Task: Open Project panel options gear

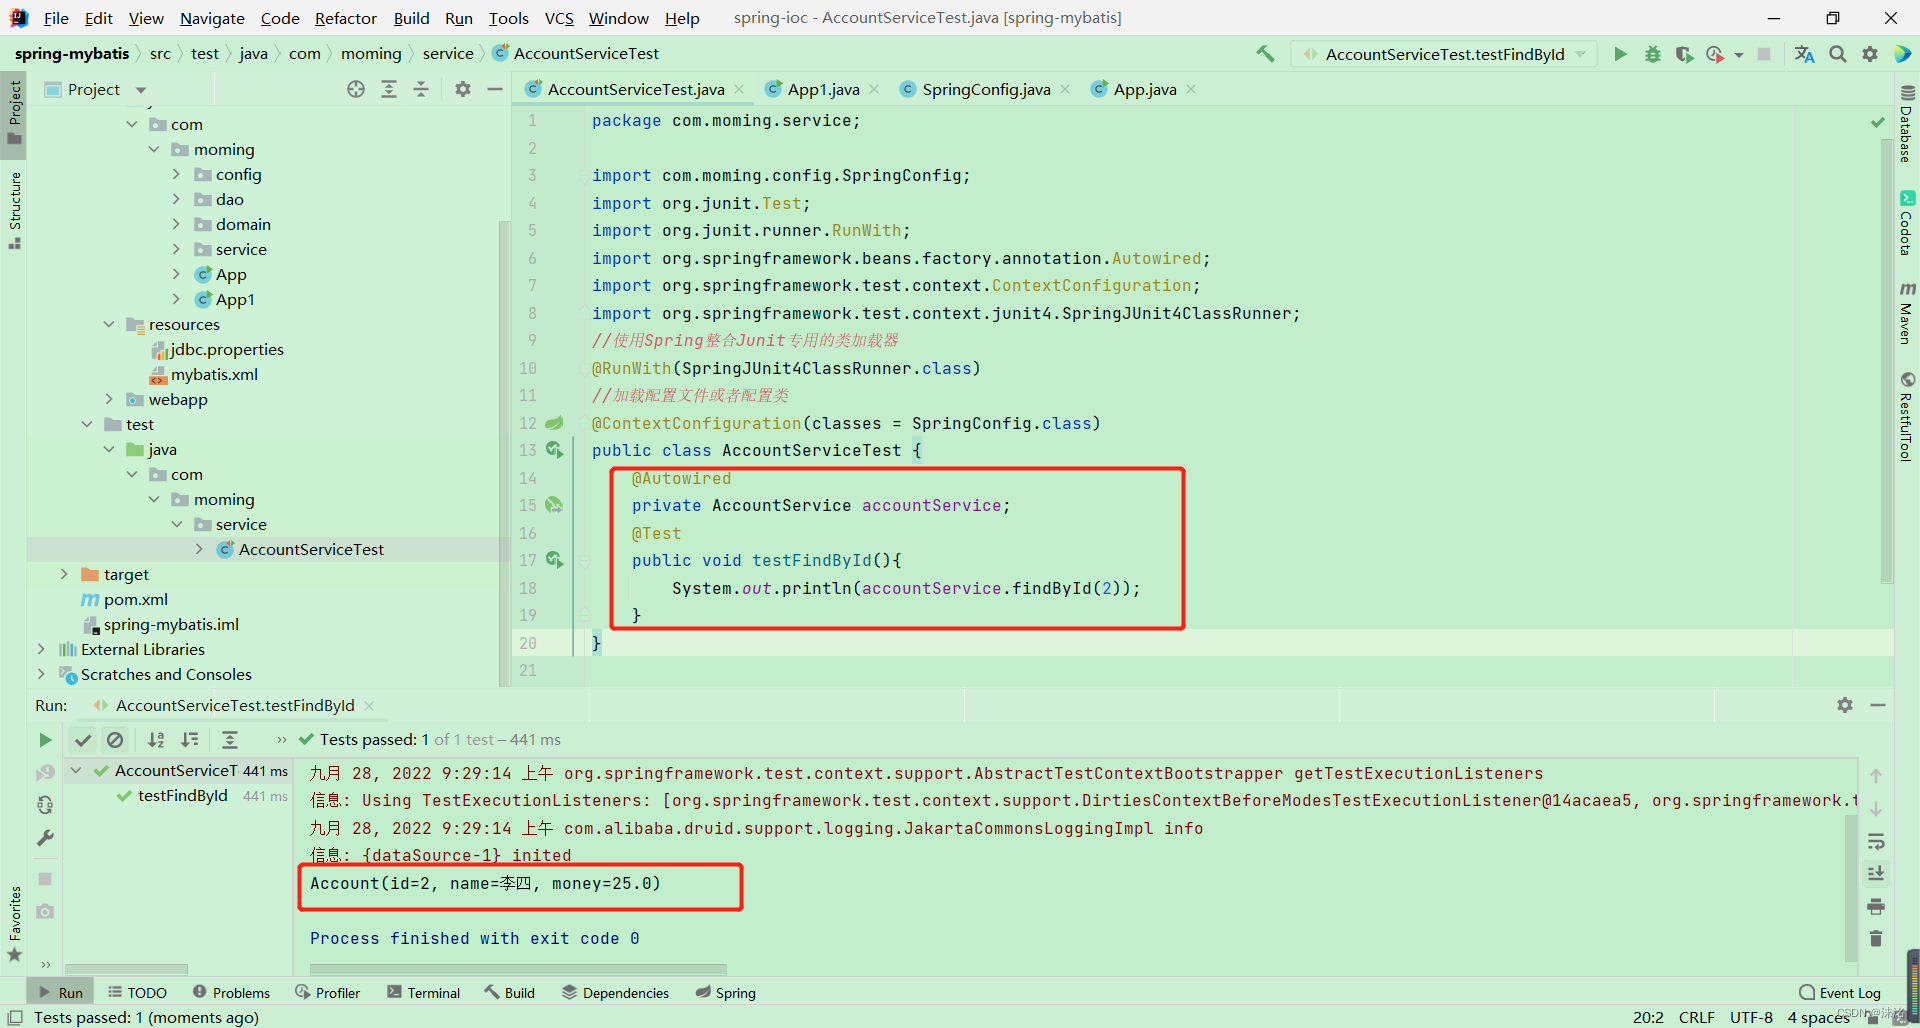Action: point(462,89)
